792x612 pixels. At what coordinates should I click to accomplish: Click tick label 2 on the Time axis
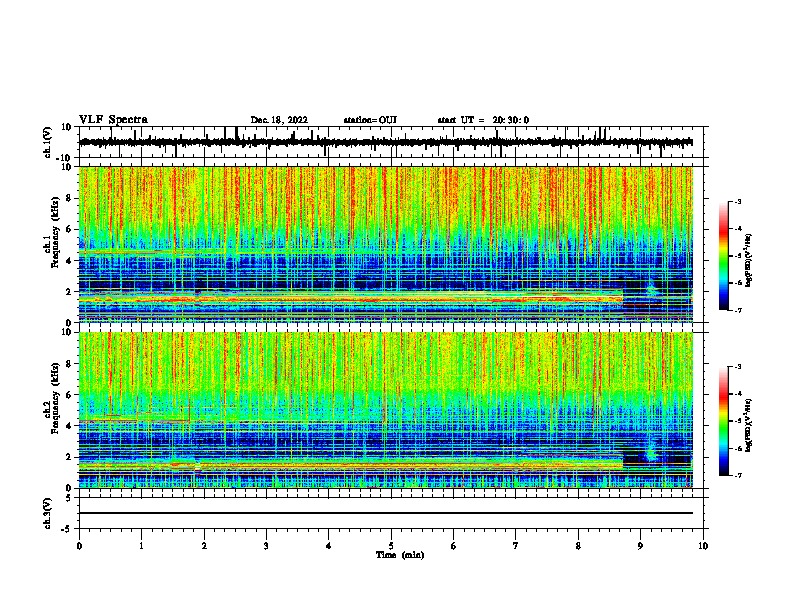(x=204, y=546)
